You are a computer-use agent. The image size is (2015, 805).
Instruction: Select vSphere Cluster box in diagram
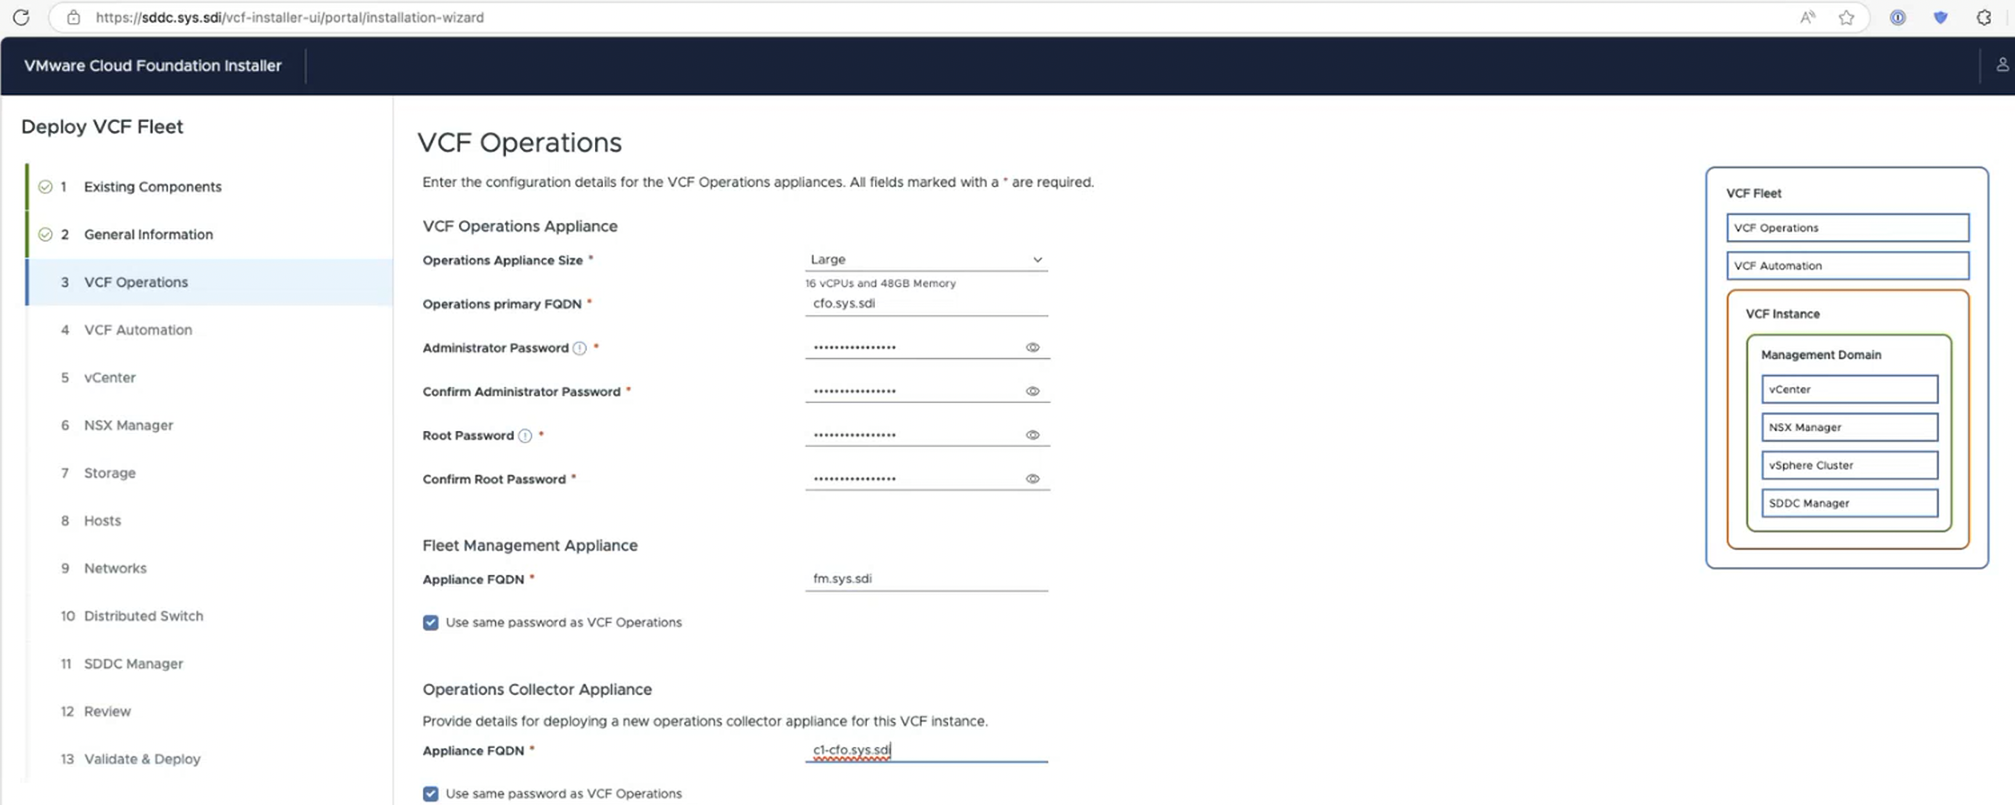(x=1850, y=466)
